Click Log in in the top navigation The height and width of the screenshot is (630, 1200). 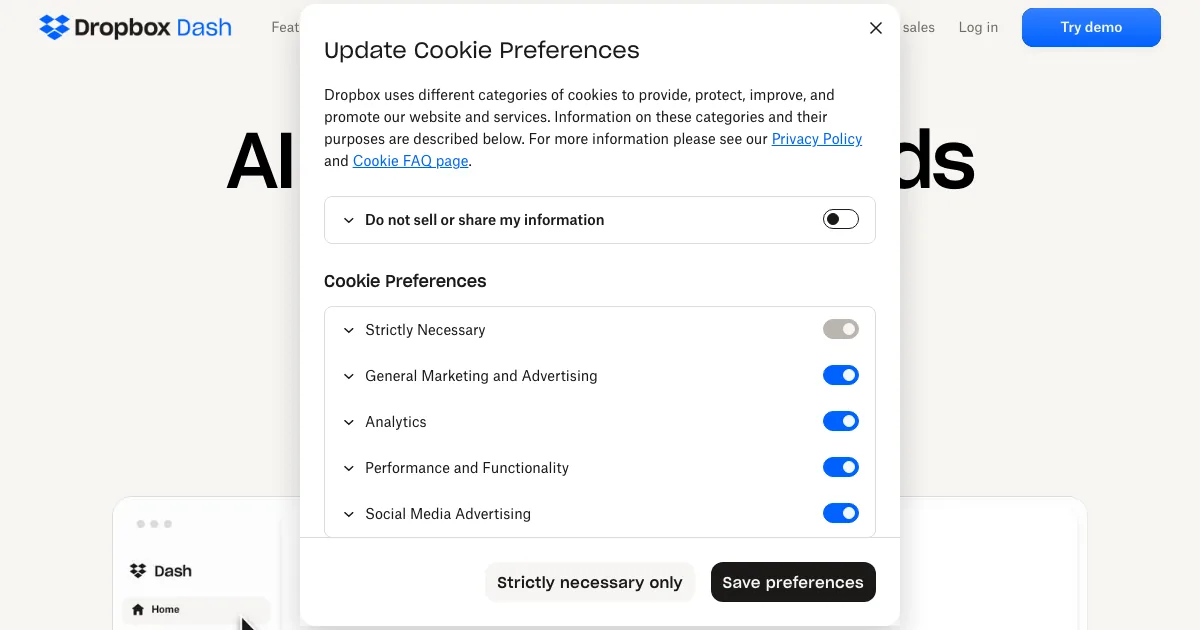coord(978,27)
